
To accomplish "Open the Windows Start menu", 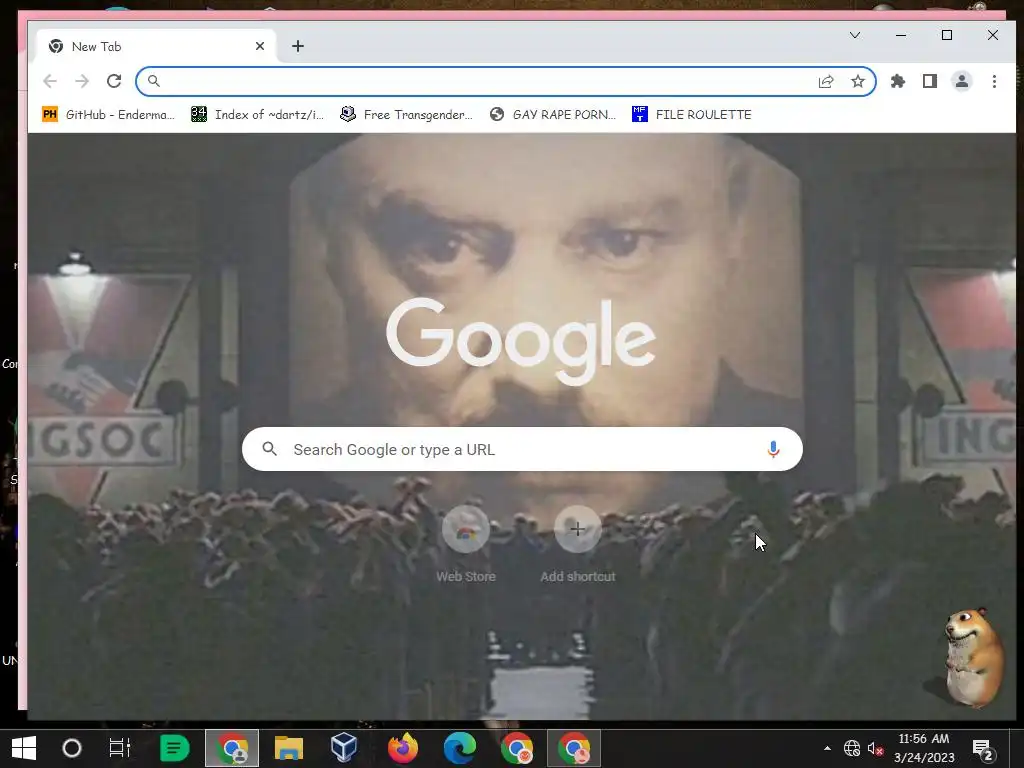I will pos(24,748).
